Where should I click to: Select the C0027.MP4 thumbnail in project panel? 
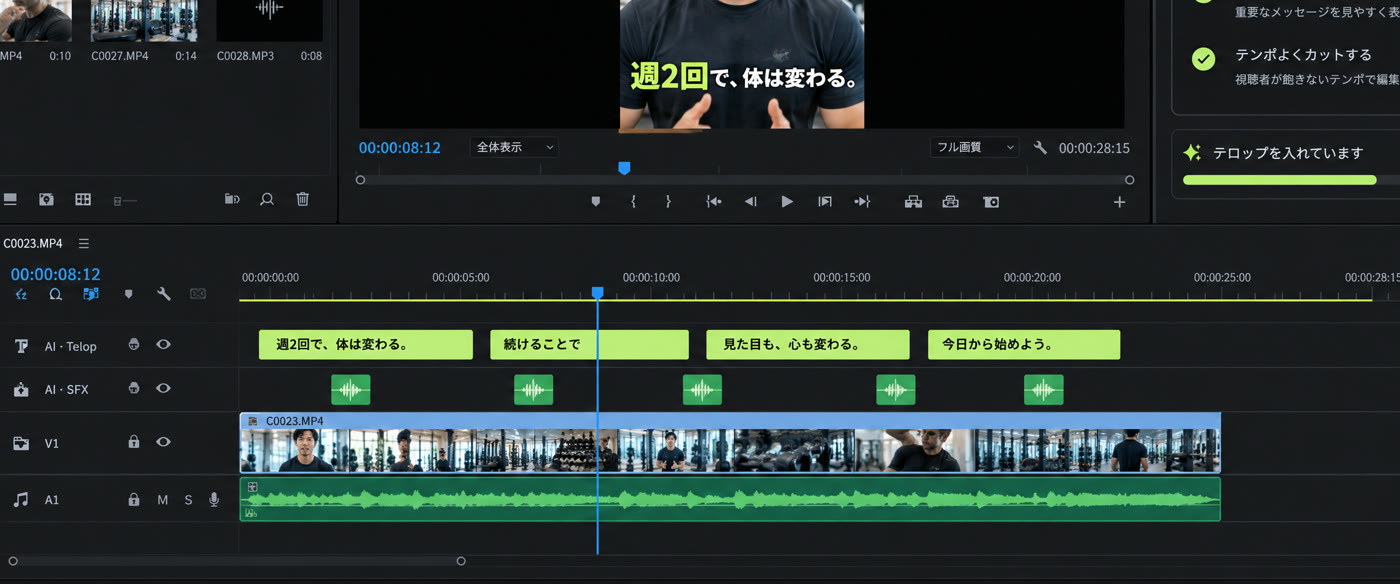click(x=143, y=21)
